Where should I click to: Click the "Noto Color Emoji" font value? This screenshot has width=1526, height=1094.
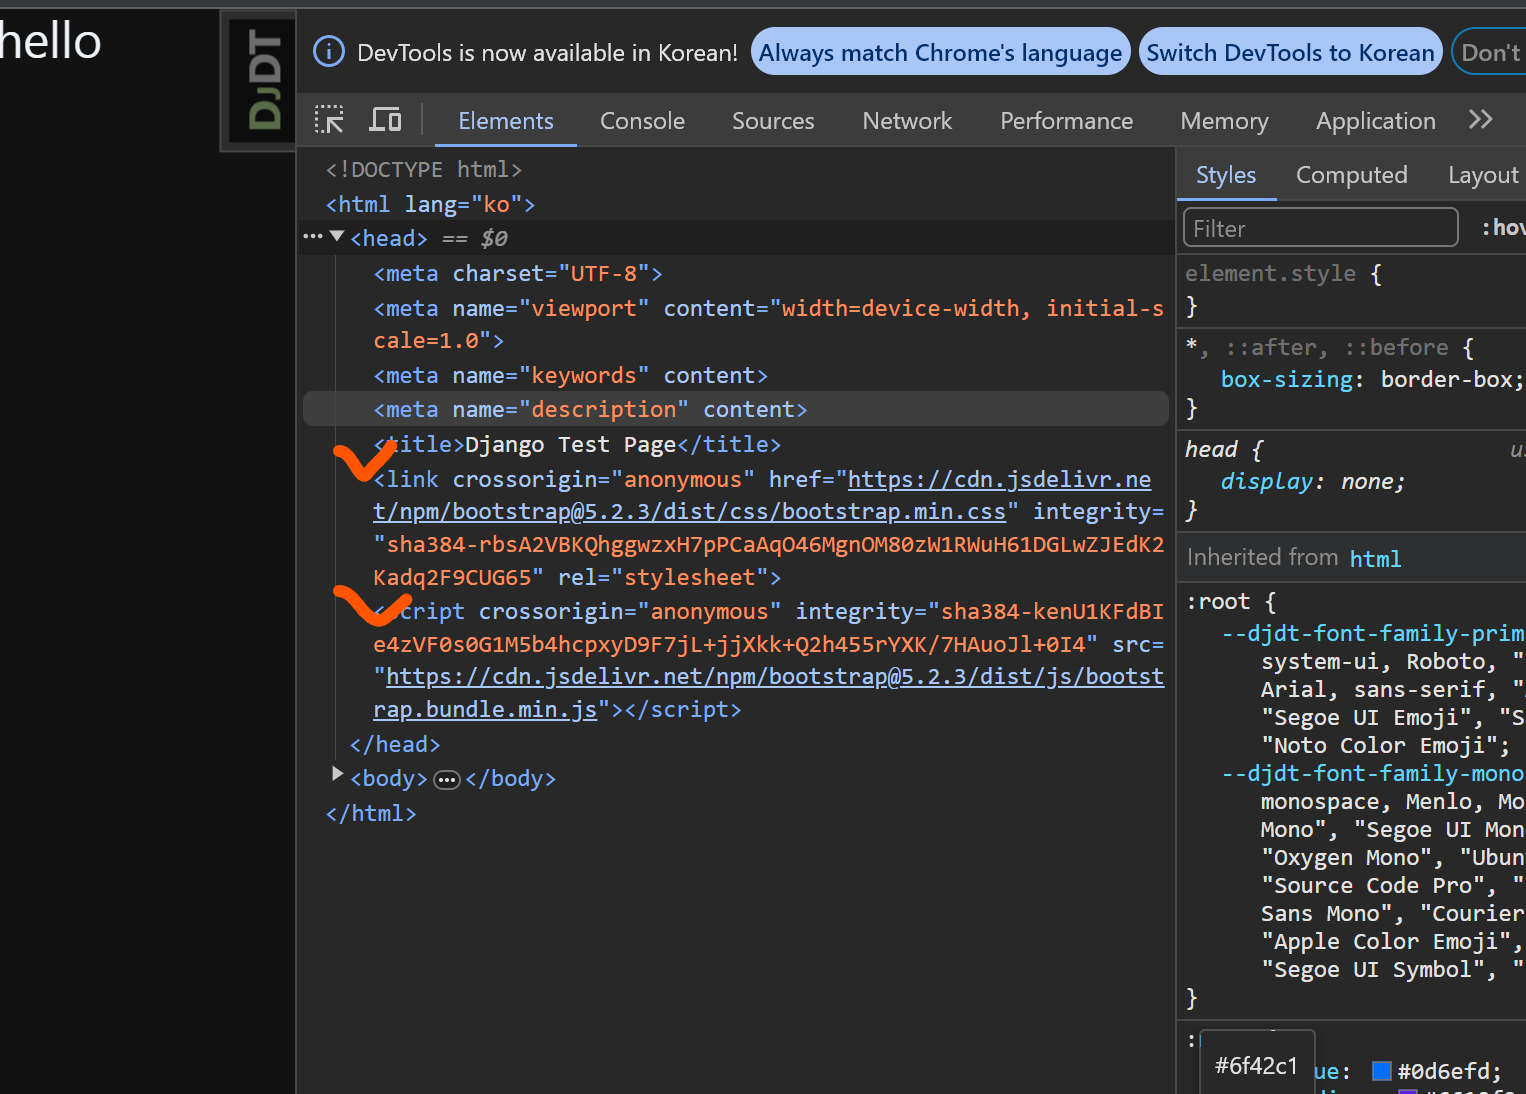tap(1379, 745)
